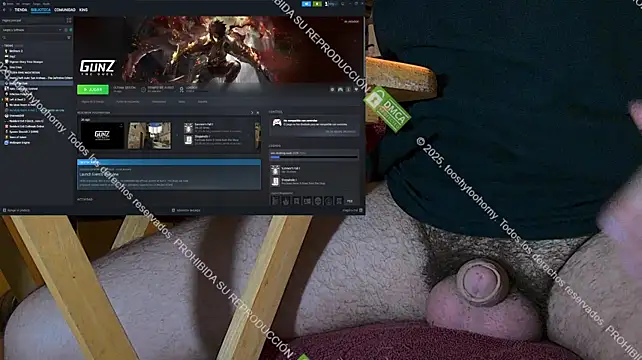Screen dimensions: 642x360
Task: Go back with the Steam back arrow
Action: click(x=4, y=10)
